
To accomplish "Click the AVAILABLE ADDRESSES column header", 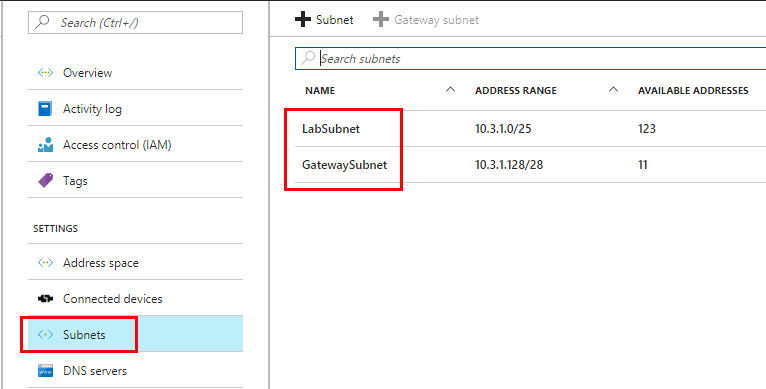I will pos(693,90).
